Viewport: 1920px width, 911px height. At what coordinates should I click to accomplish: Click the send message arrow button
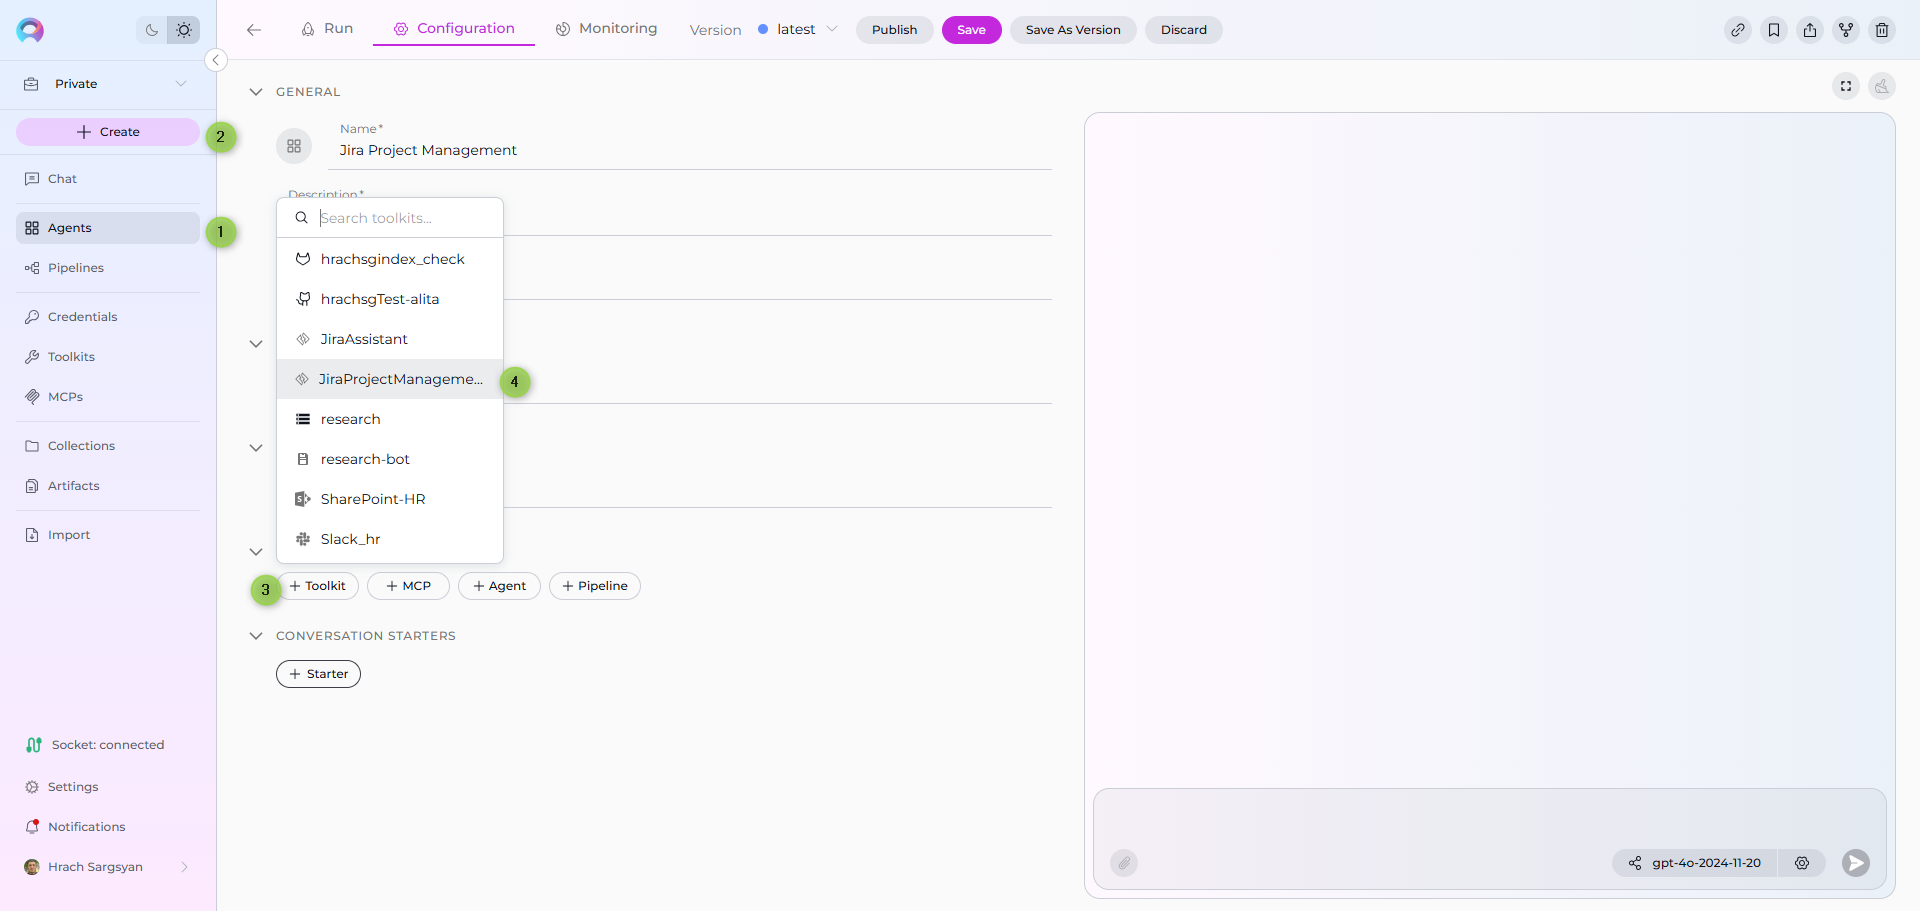pyautogui.click(x=1856, y=863)
